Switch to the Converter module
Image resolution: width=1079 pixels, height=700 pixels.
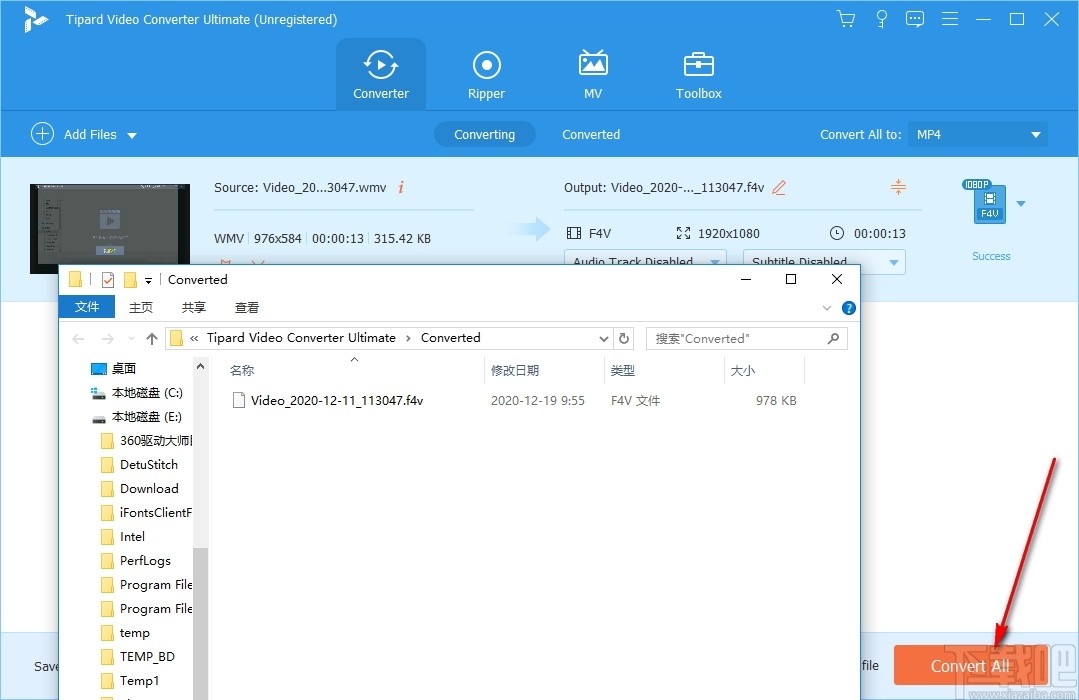click(x=381, y=74)
